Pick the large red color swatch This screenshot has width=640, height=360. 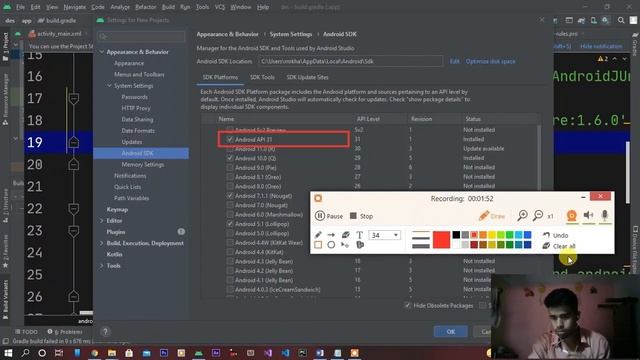coord(441,240)
